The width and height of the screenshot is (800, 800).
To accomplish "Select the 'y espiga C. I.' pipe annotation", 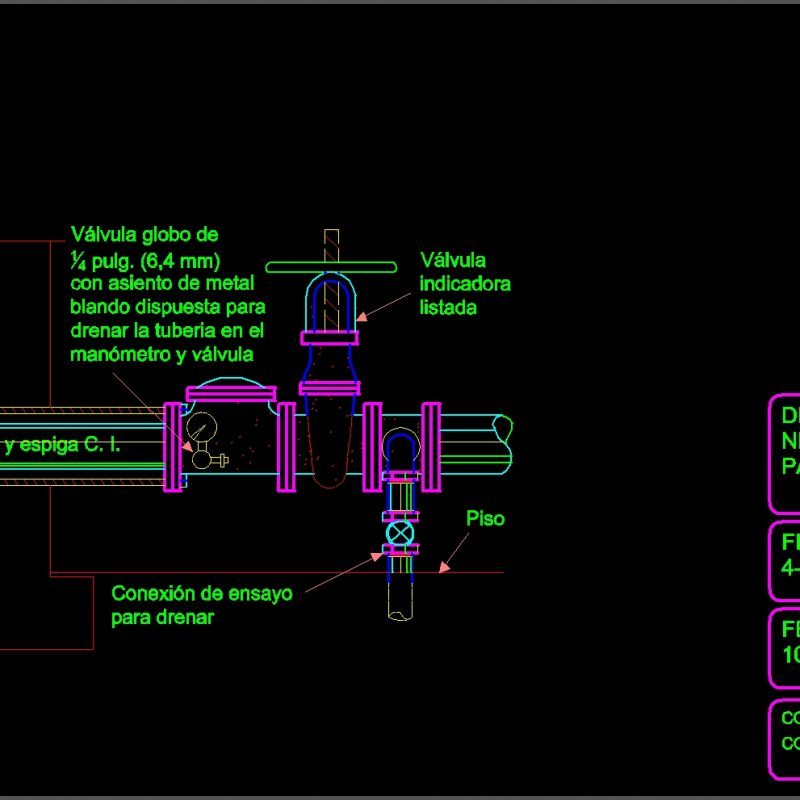I will click(60, 444).
